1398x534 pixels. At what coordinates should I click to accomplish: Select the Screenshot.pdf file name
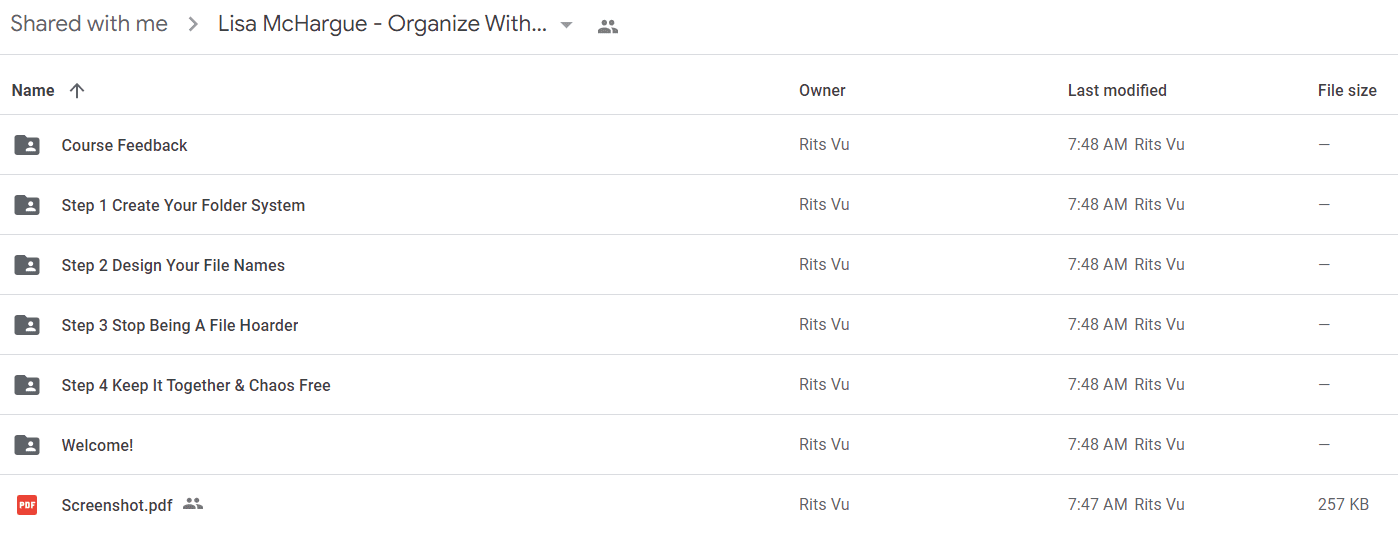tap(117, 505)
